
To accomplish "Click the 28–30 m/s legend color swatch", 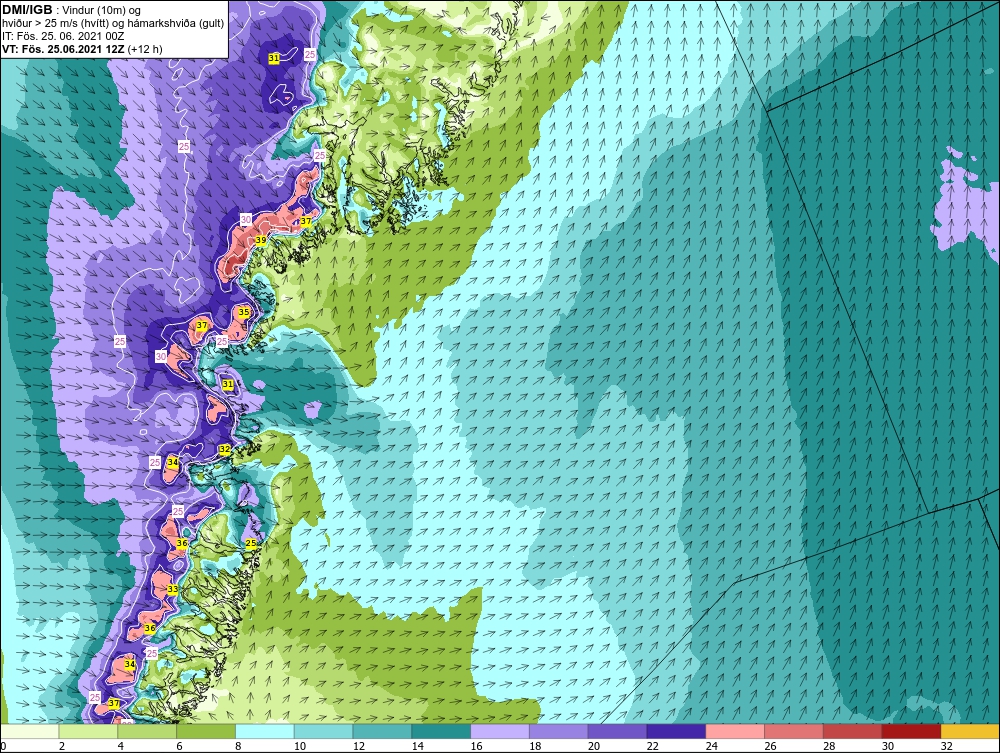I will (x=853, y=731).
